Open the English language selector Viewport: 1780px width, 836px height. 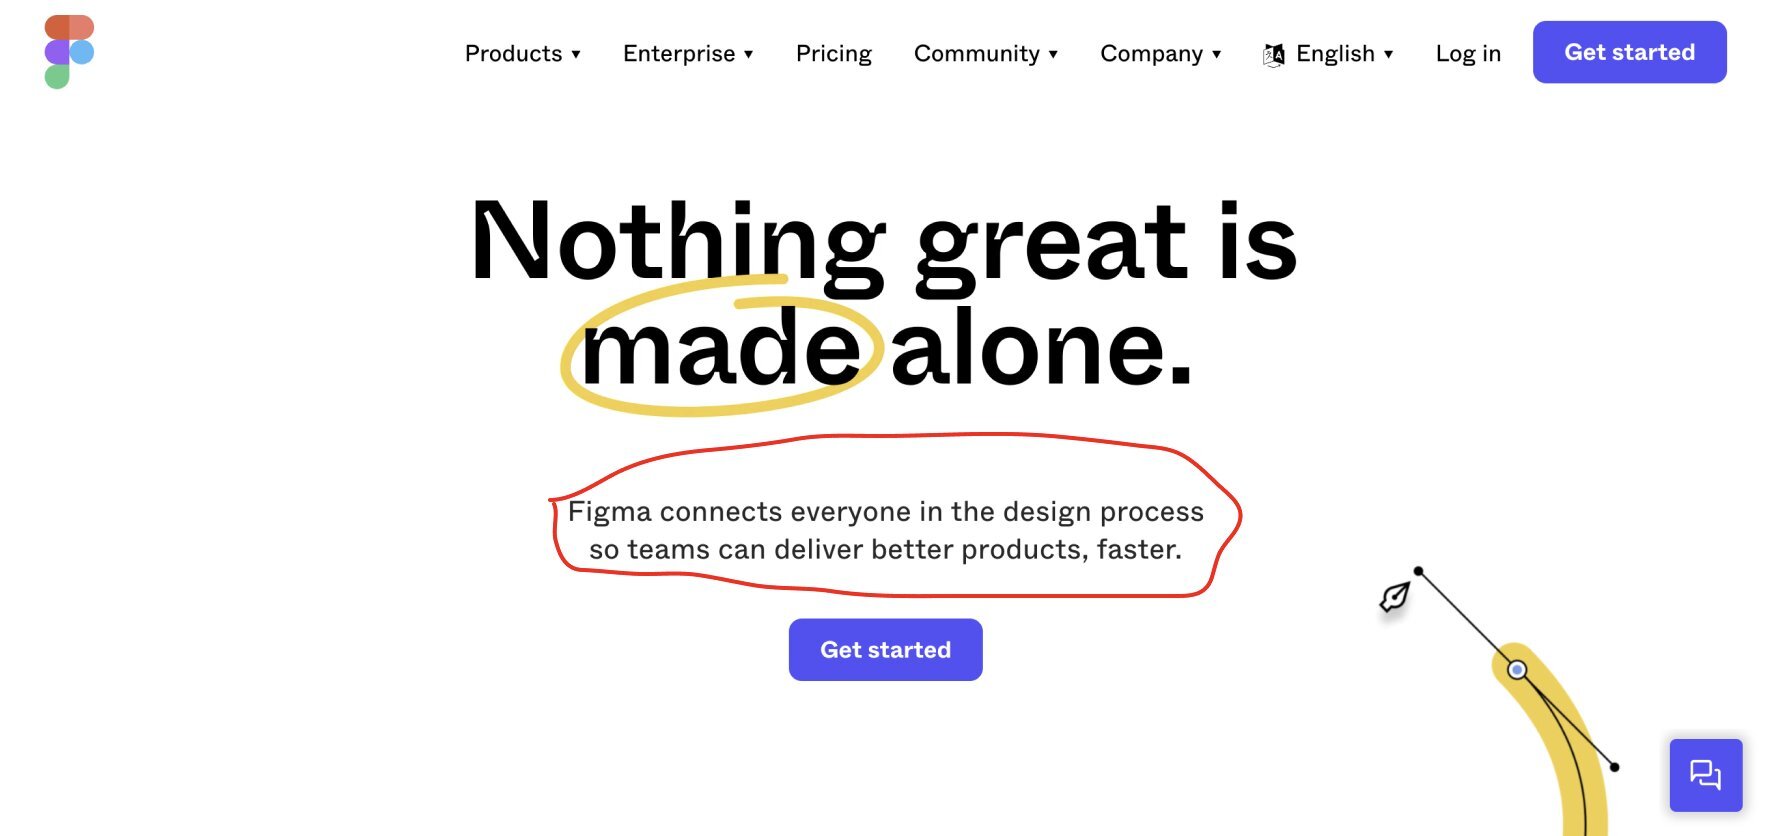(x=1335, y=53)
